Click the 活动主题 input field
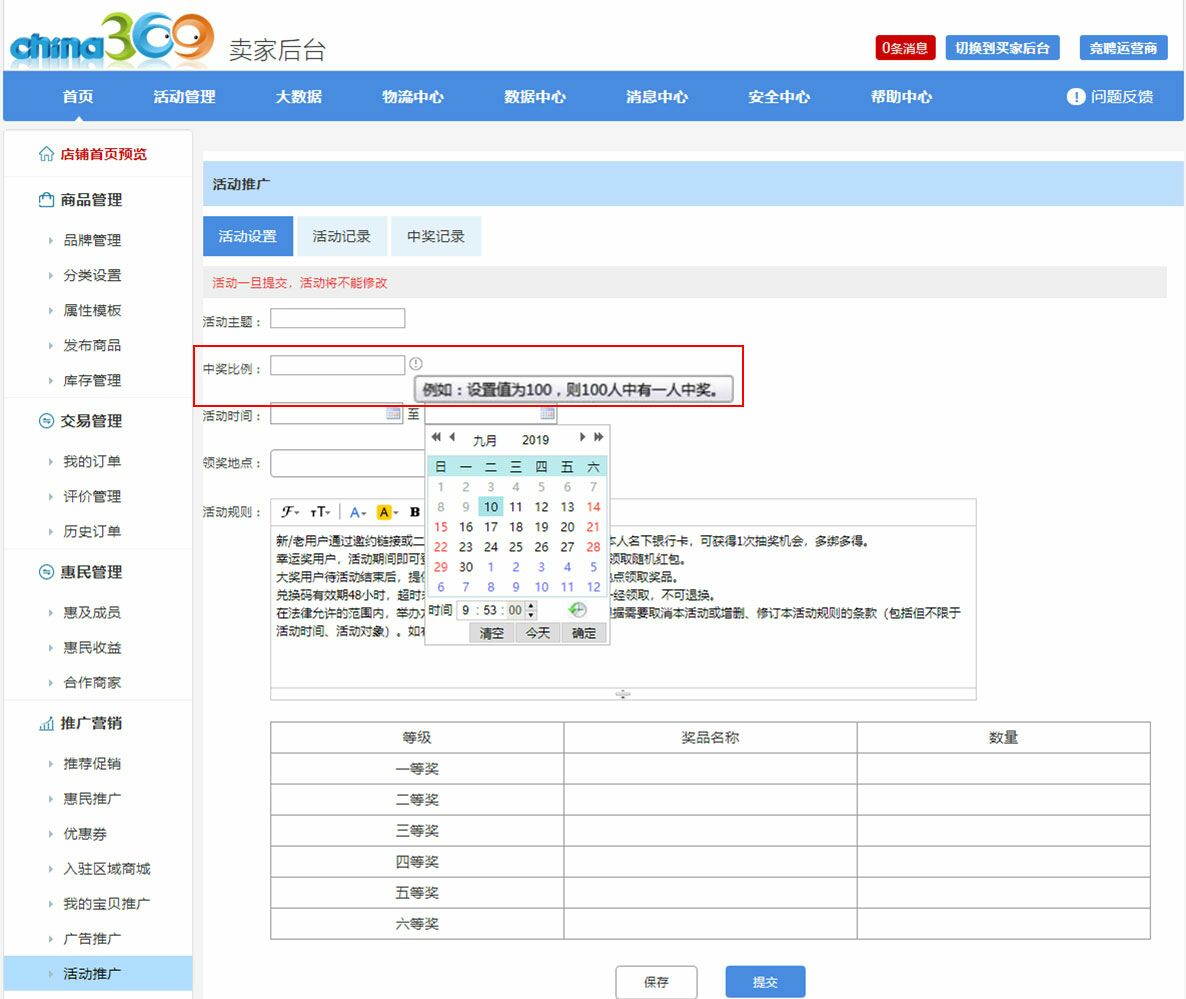This screenshot has width=1186, height=999. (x=337, y=319)
